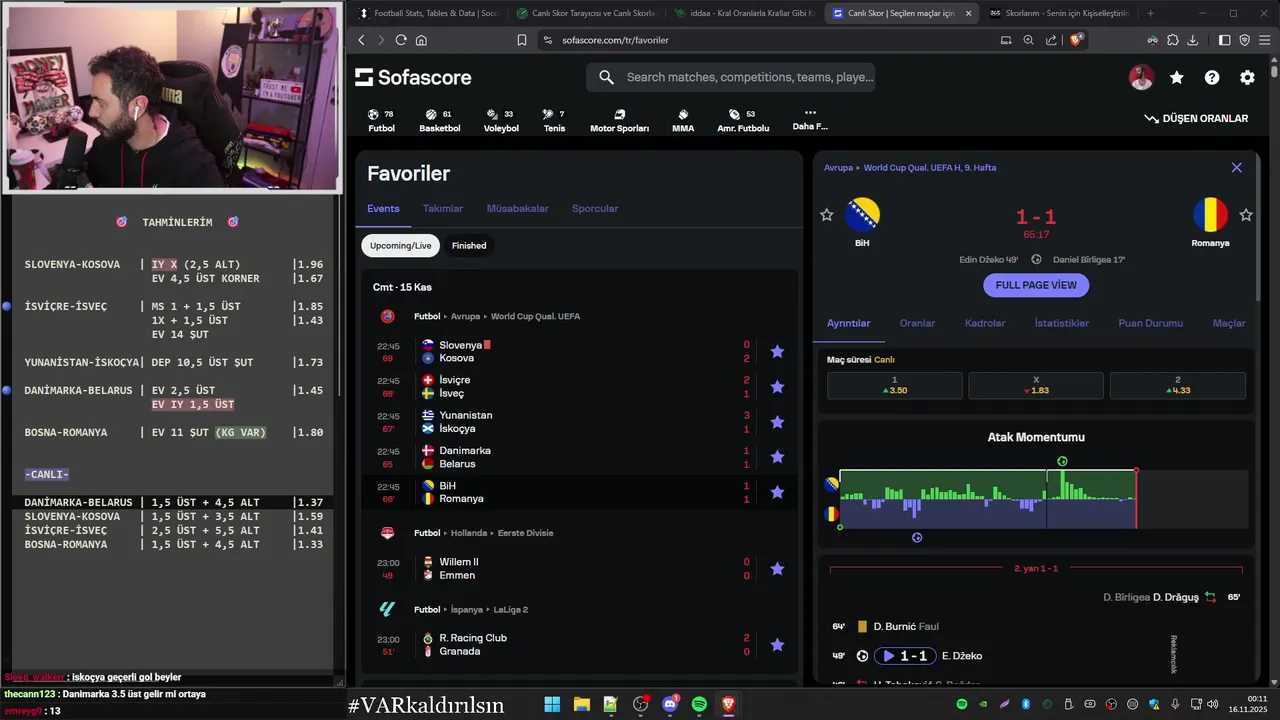This screenshot has width=1280, height=720.
Task: Switch to the Kadrolar tab
Action: coord(985,323)
